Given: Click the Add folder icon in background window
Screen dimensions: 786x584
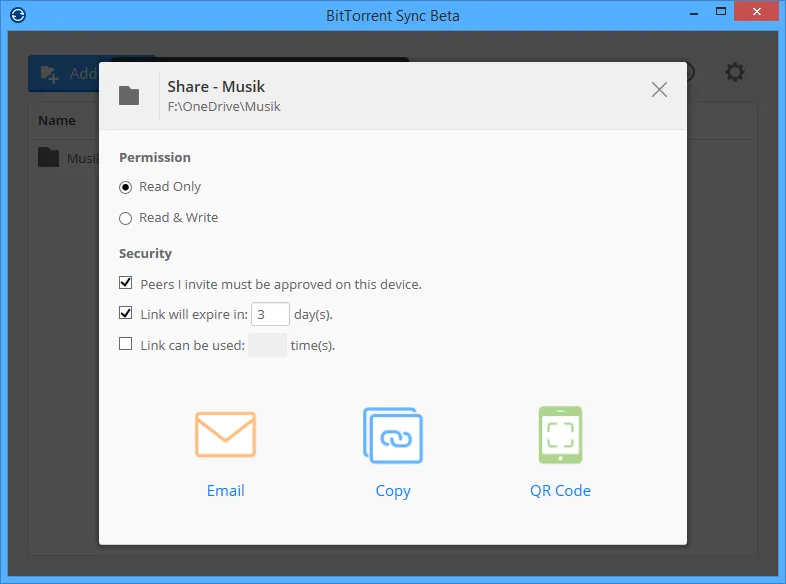Looking at the screenshot, I should pyautogui.click(x=49, y=74).
